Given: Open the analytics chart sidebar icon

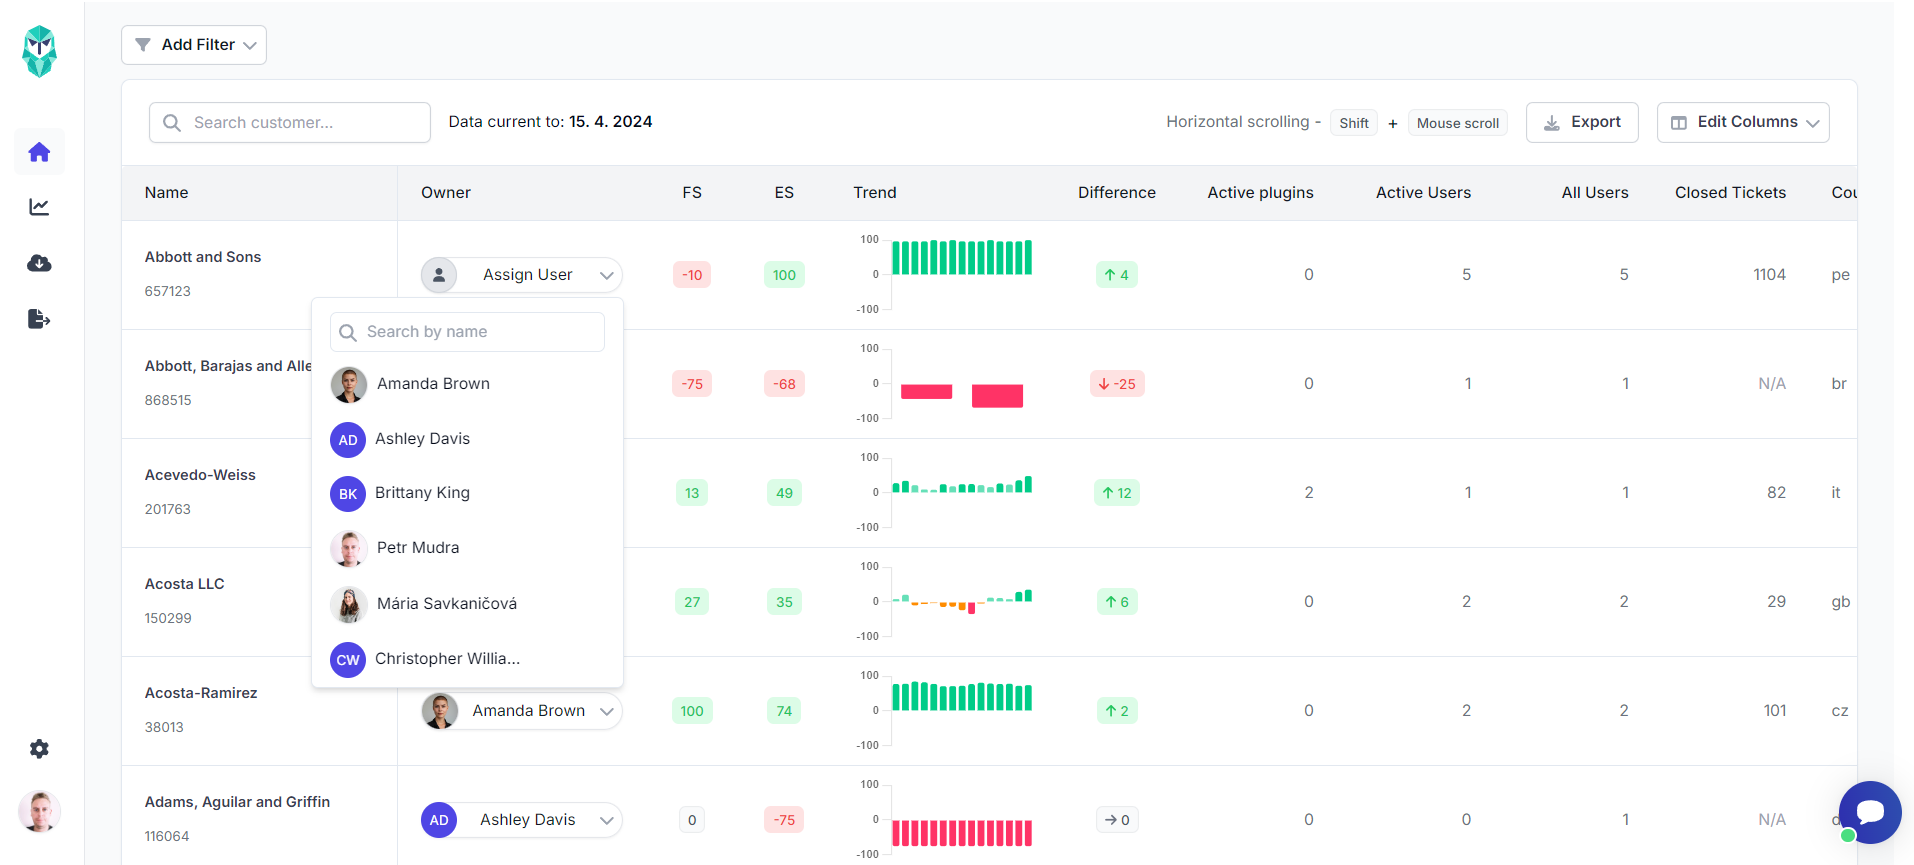Looking at the screenshot, I should coord(39,207).
